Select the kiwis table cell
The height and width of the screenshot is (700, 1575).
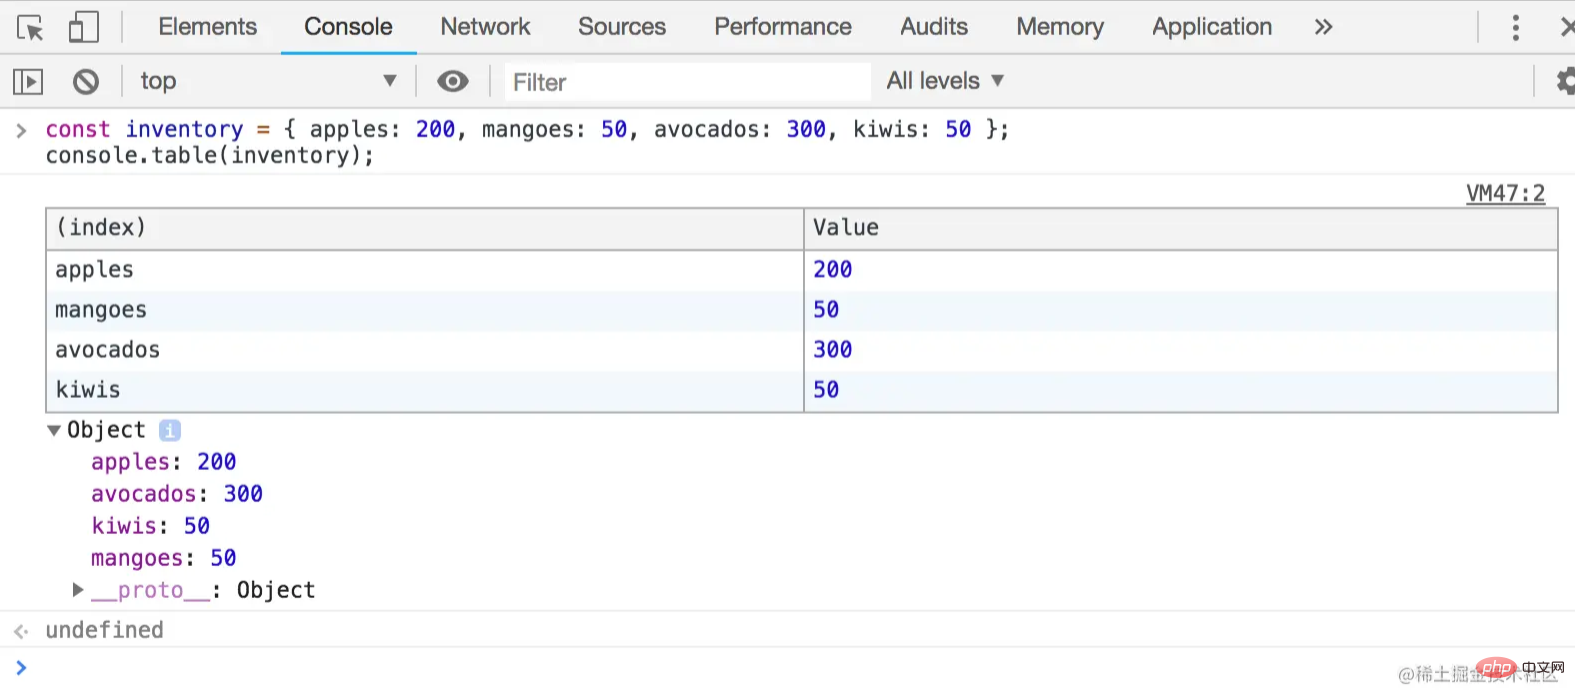(x=425, y=391)
